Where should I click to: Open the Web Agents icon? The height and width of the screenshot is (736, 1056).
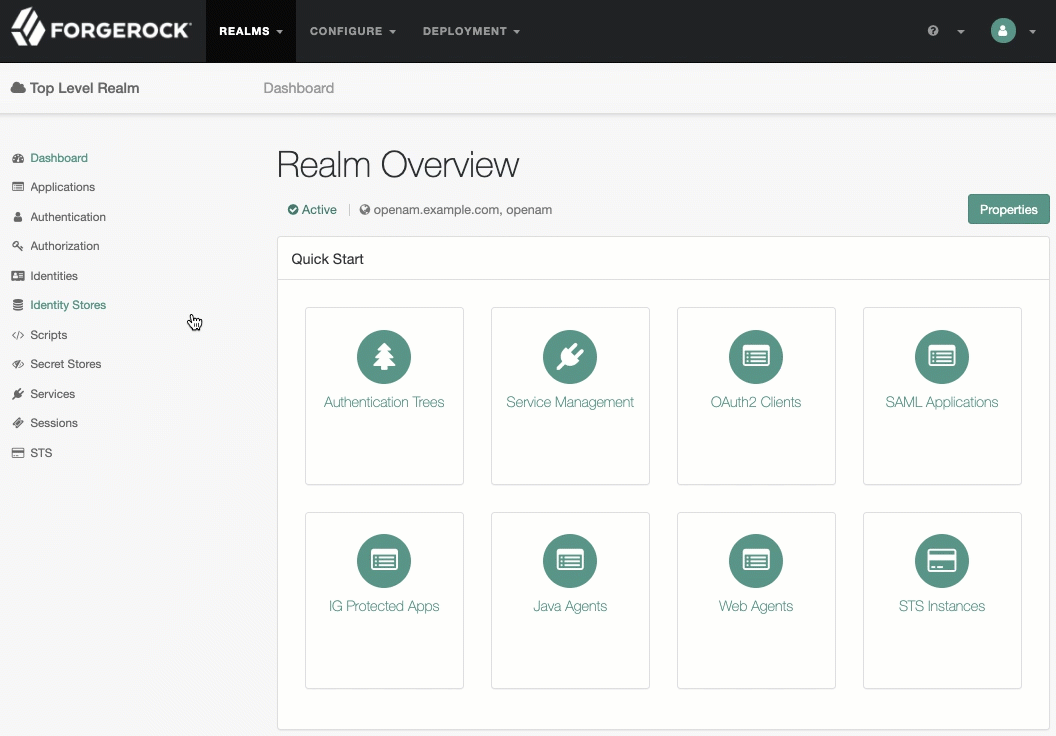(756, 560)
